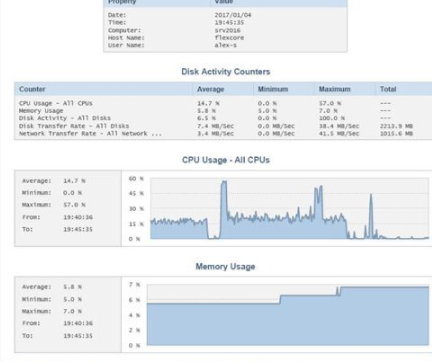Click the 100.0 % disk activity maximum

[x=332, y=118]
